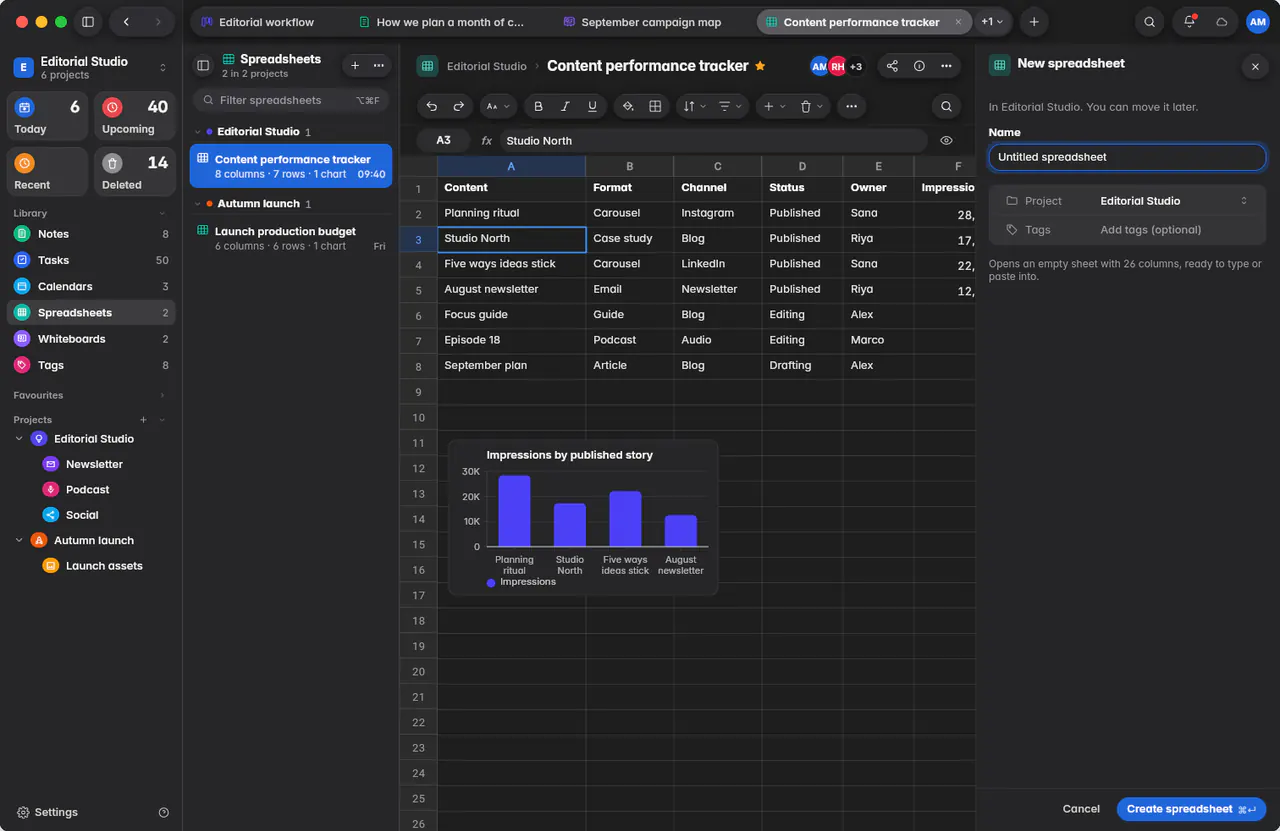Go back with the navigation arrow
This screenshot has width=1280, height=831.
(126, 22)
